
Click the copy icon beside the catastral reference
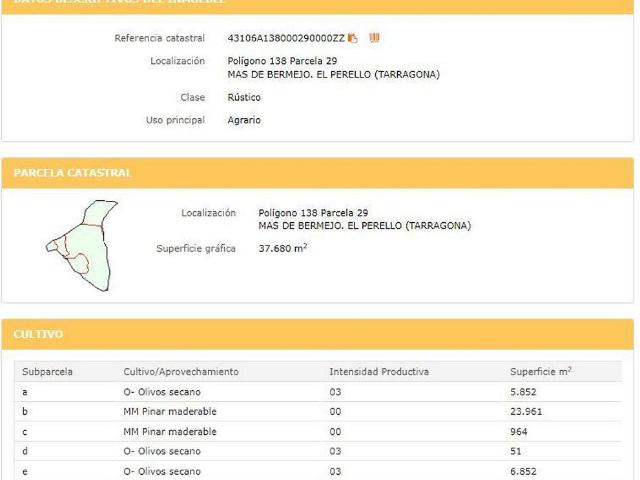point(353,38)
